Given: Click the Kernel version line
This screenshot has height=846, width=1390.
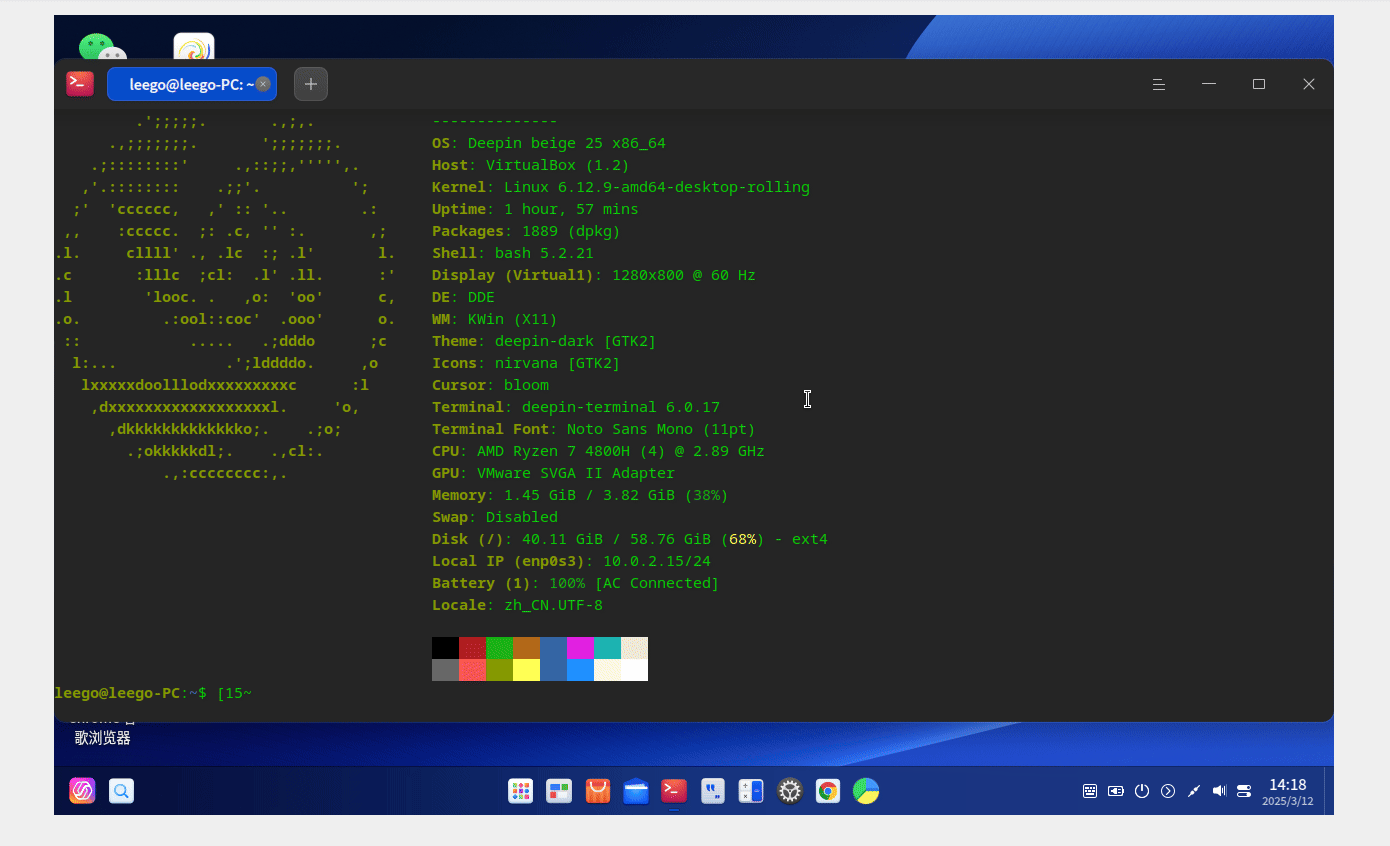Looking at the screenshot, I should (x=621, y=187).
